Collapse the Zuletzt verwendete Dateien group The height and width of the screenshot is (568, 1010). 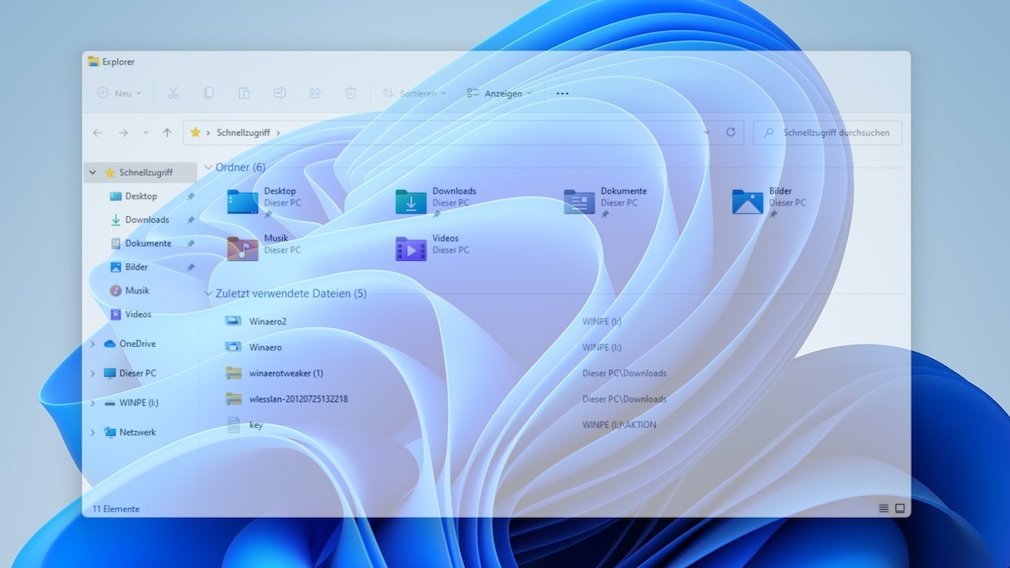coord(208,294)
